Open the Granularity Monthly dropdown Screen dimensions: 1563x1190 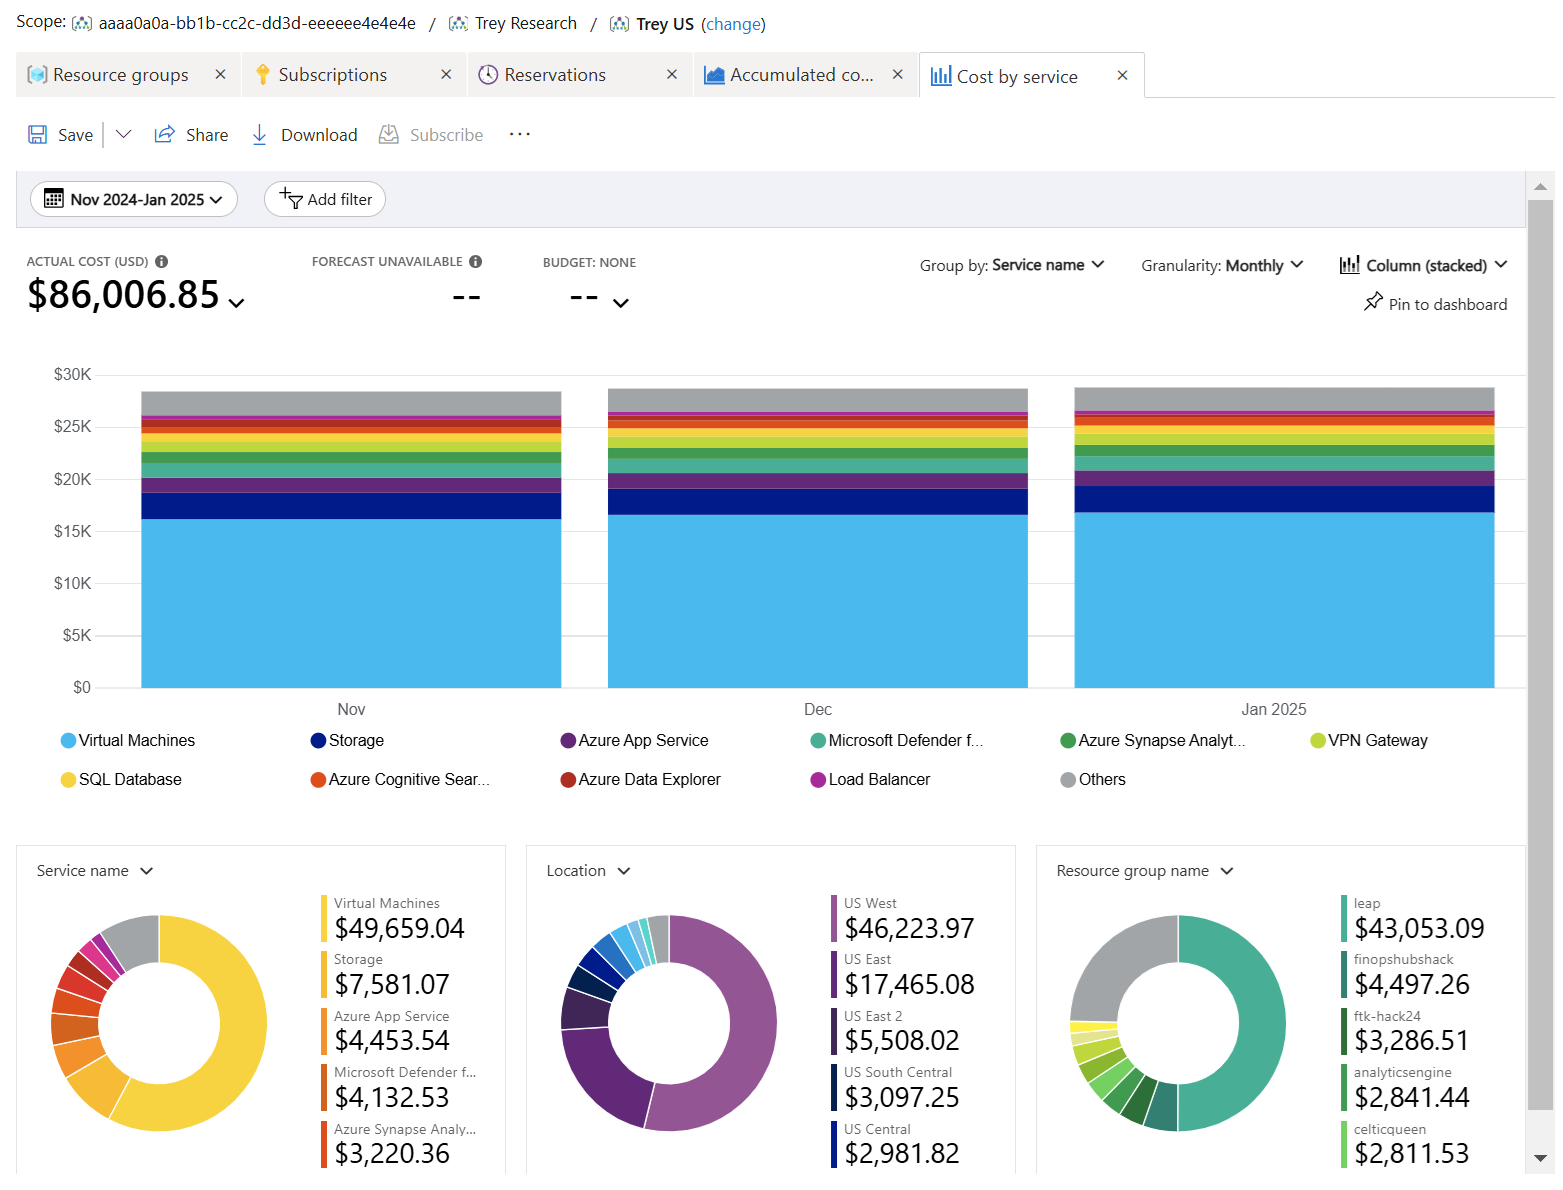pos(1222,265)
